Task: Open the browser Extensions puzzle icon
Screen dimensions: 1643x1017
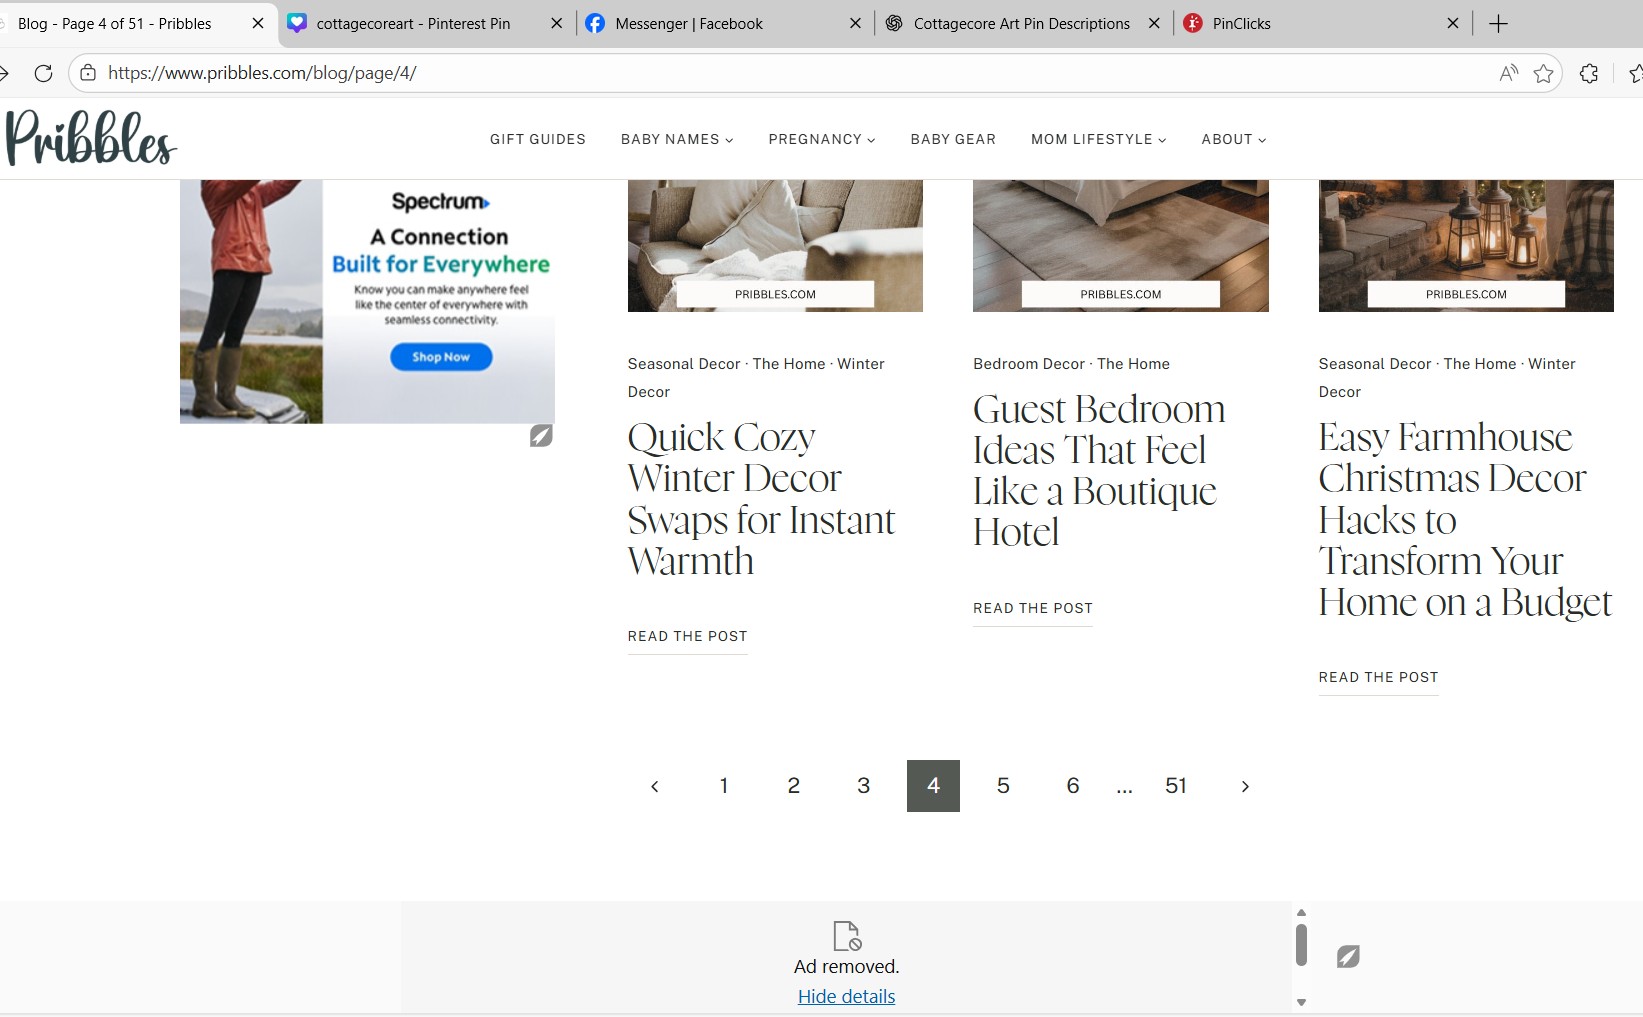Action: pyautogui.click(x=1588, y=73)
